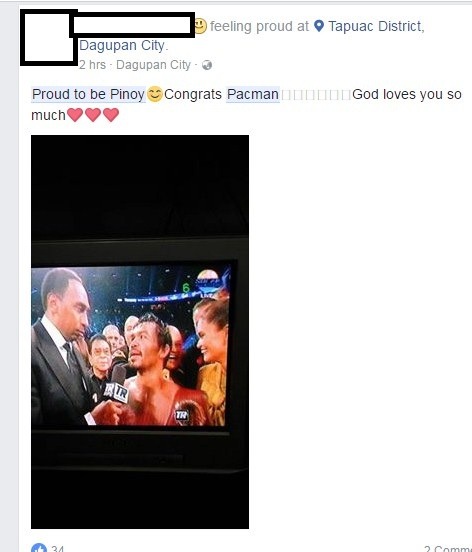Screen dimensions: 472x552
Task: Click the smiling emoji after Pinoy
Action: (x=155, y=94)
